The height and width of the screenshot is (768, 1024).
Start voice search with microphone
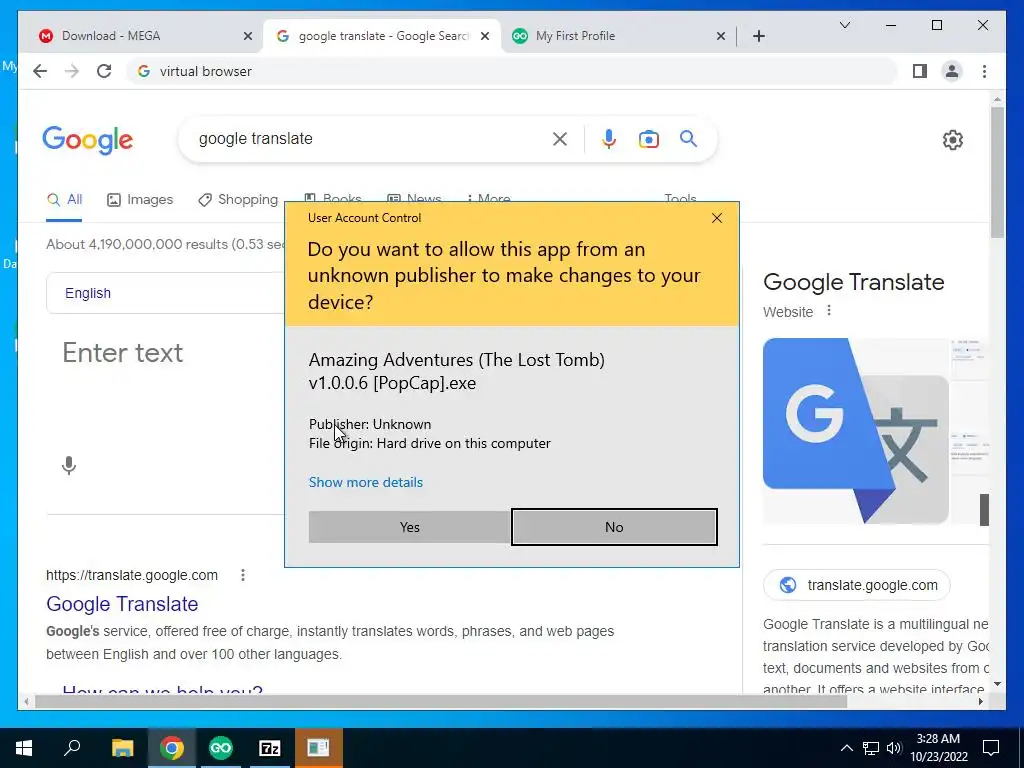[x=609, y=138]
